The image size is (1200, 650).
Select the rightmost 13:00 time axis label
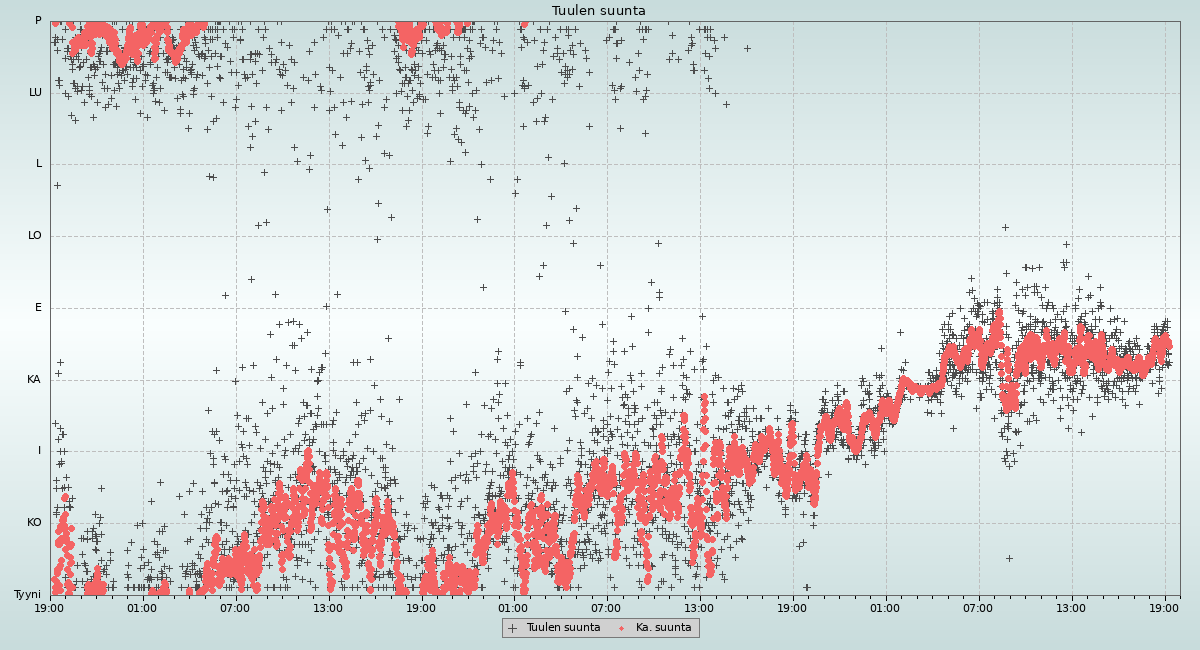point(1071,607)
